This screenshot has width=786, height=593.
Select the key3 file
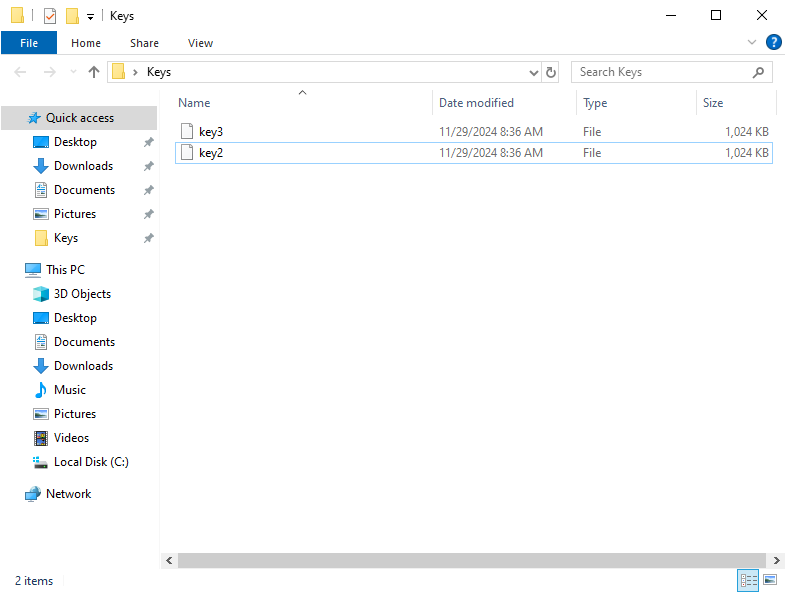[x=474, y=132]
